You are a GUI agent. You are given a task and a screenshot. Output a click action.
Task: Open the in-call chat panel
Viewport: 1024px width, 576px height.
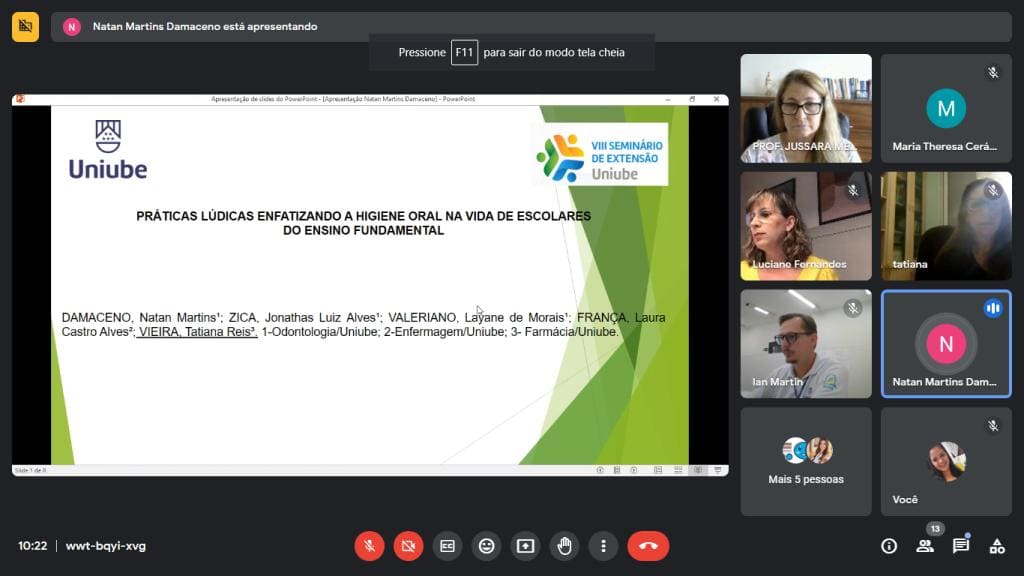pos(961,546)
